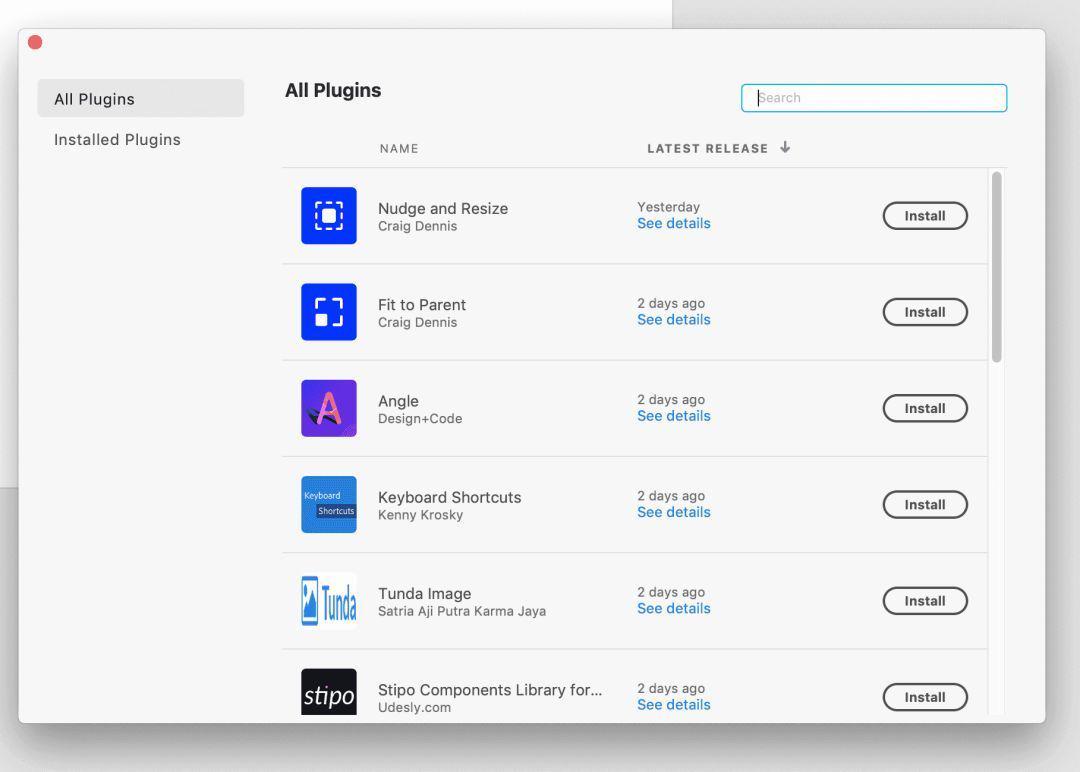Open See details for Tunda Image
The width and height of the screenshot is (1080, 772).
[x=674, y=609]
